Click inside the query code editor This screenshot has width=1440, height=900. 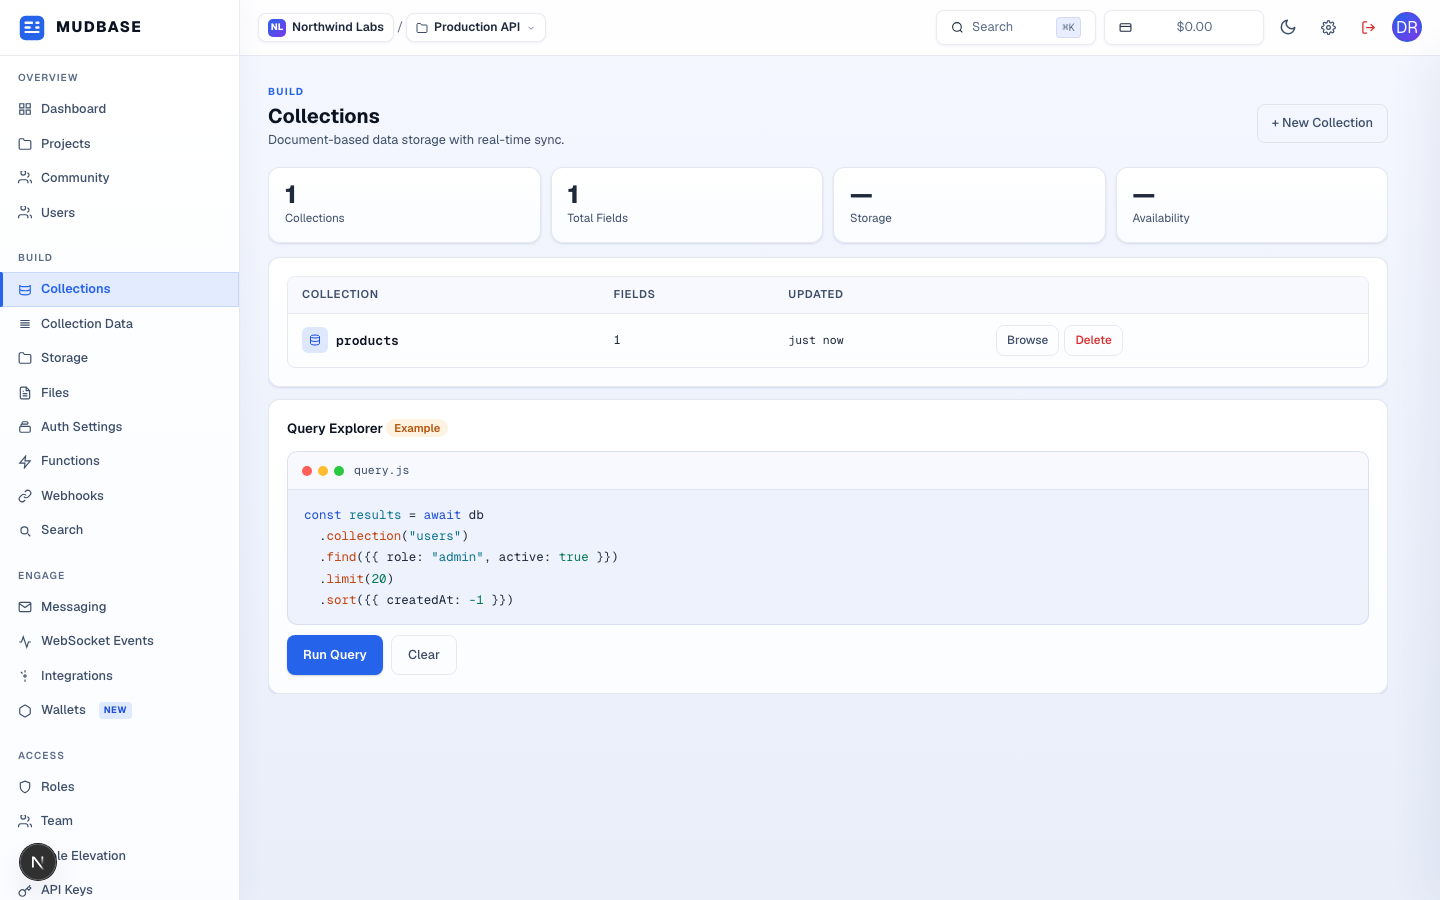[828, 557]
